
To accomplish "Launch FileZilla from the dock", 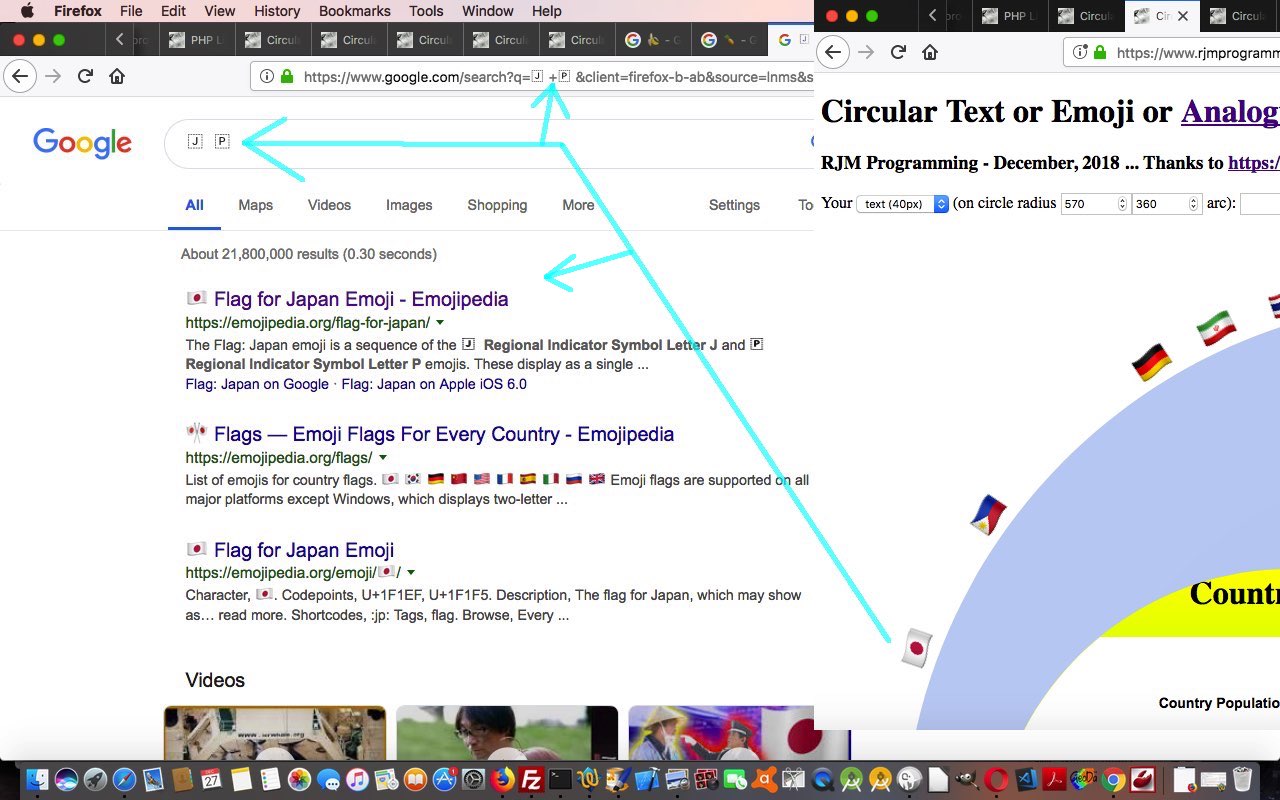I will point(531,779).
